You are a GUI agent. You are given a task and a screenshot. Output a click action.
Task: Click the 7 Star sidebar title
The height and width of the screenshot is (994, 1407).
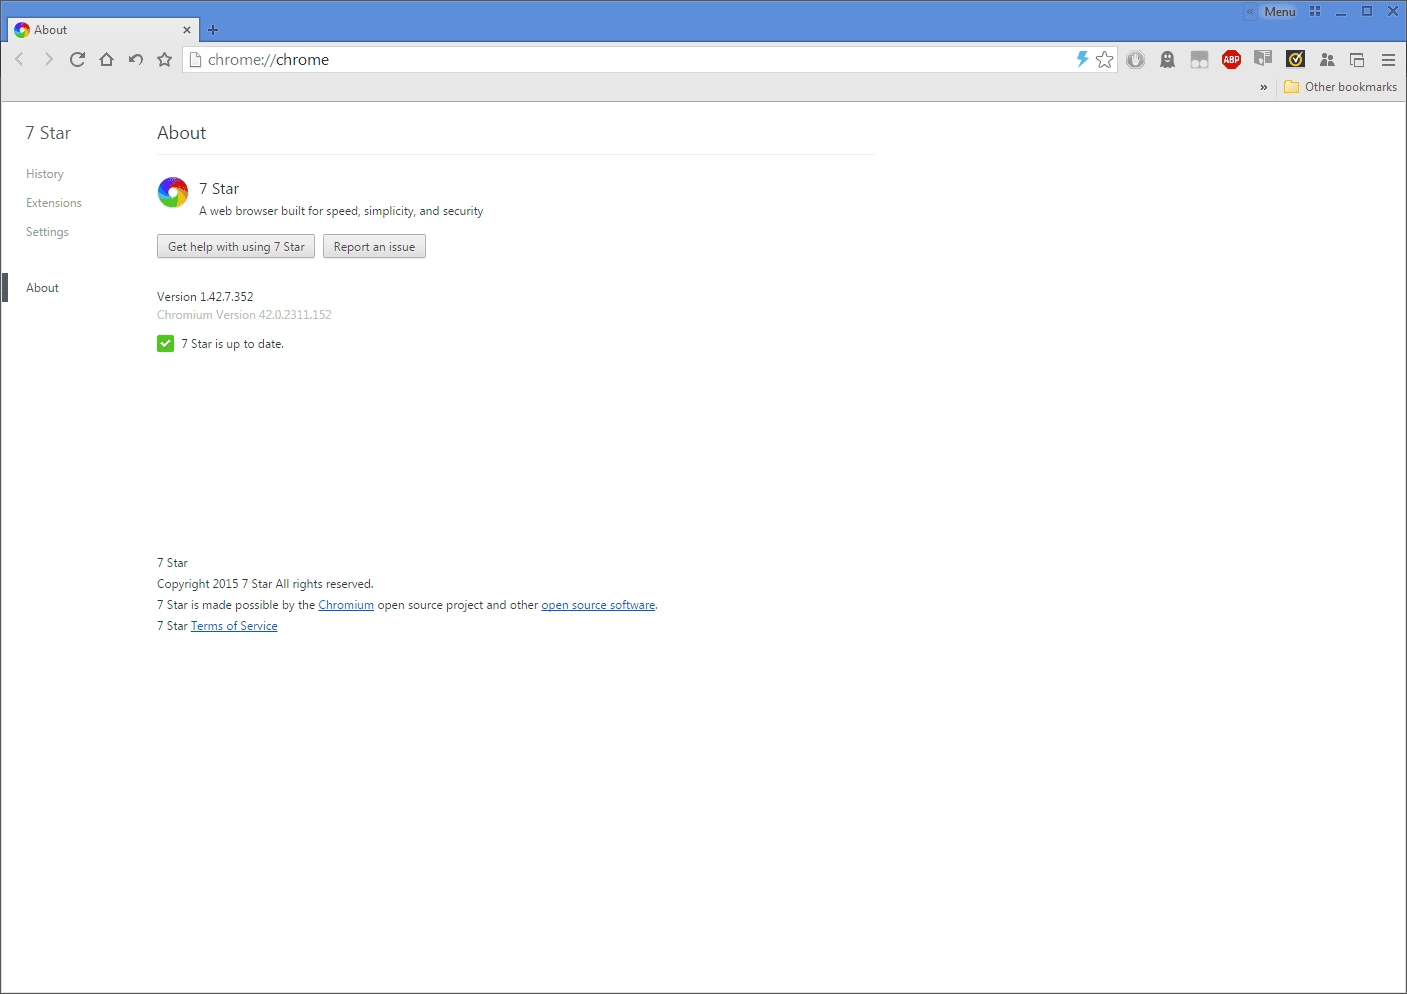48,133
